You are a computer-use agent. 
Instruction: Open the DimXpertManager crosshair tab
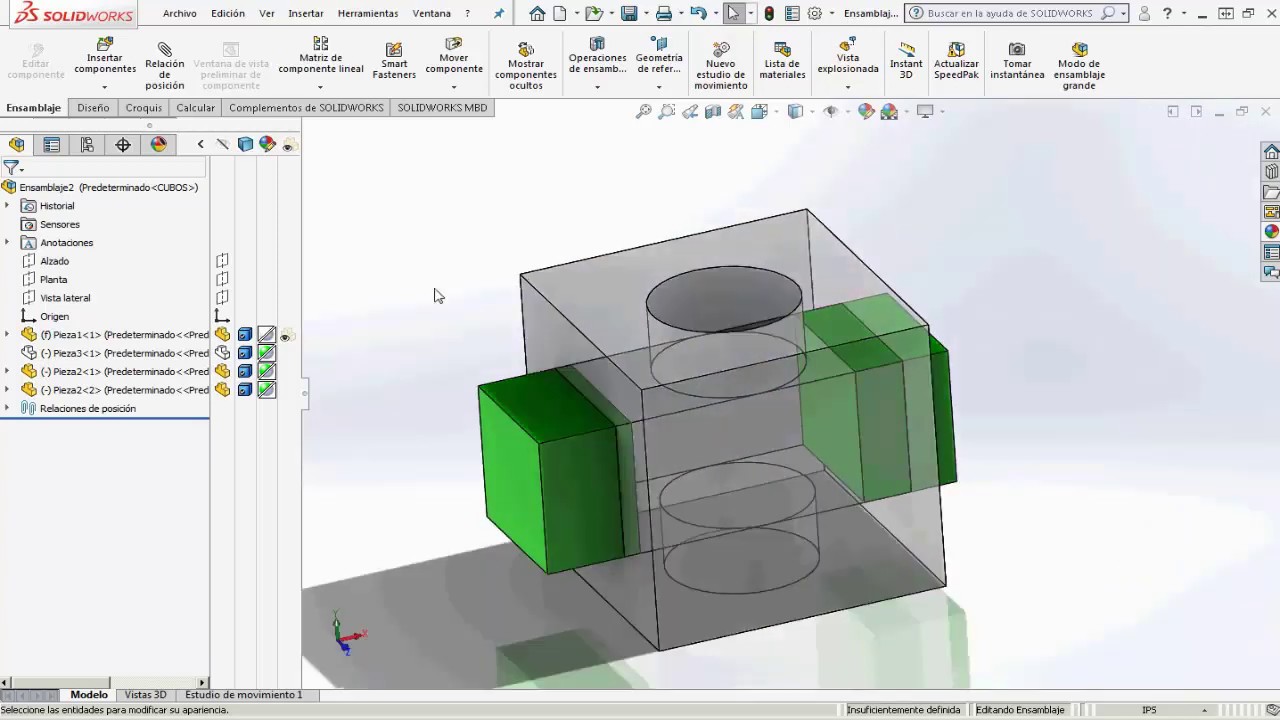123,145
